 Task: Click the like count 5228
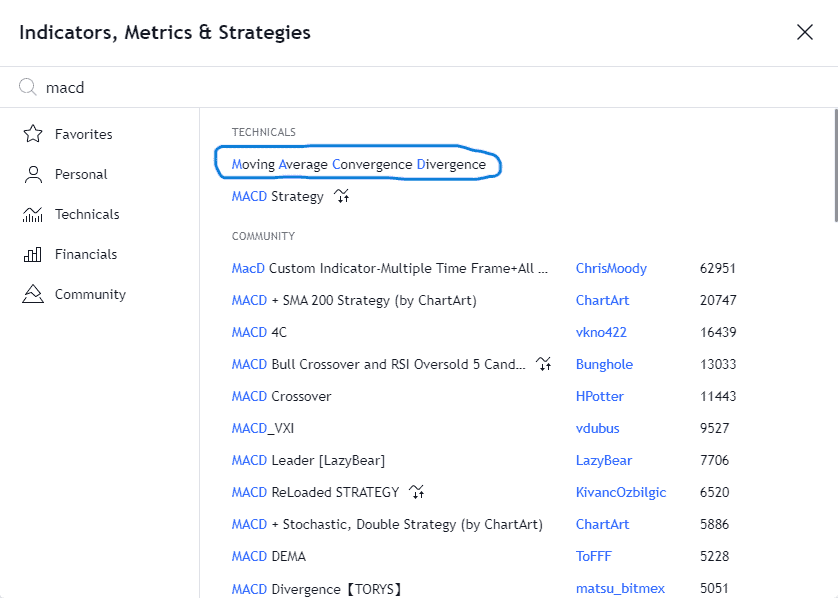(715, 556)
